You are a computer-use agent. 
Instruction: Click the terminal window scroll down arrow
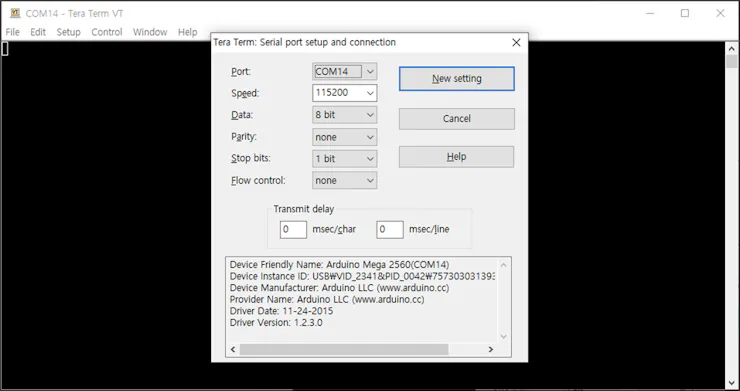[732, 383]
